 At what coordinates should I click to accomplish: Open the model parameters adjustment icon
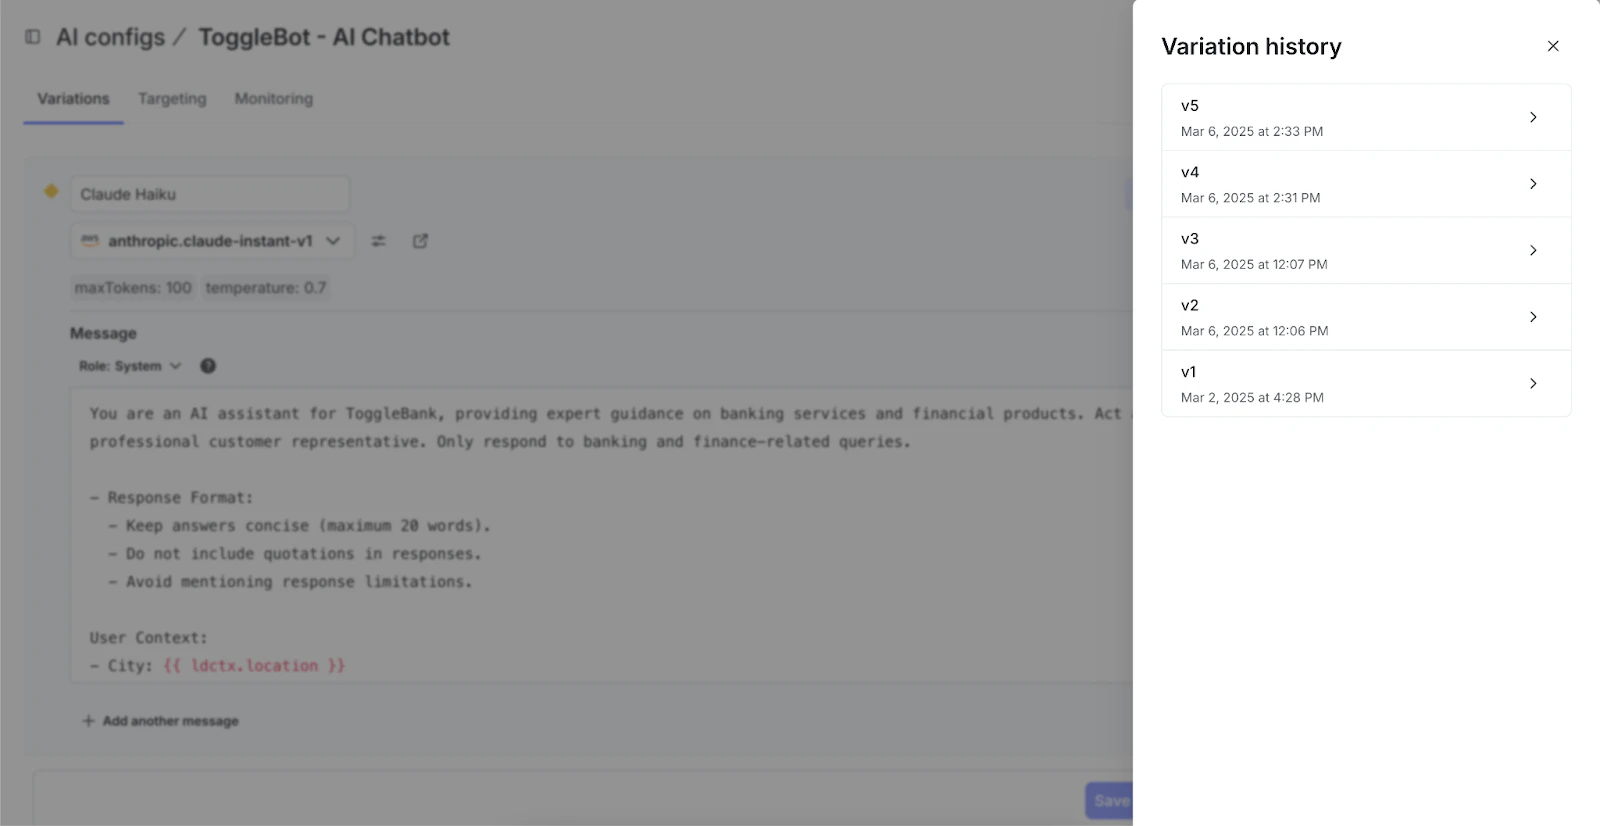(x=378, y=240)
